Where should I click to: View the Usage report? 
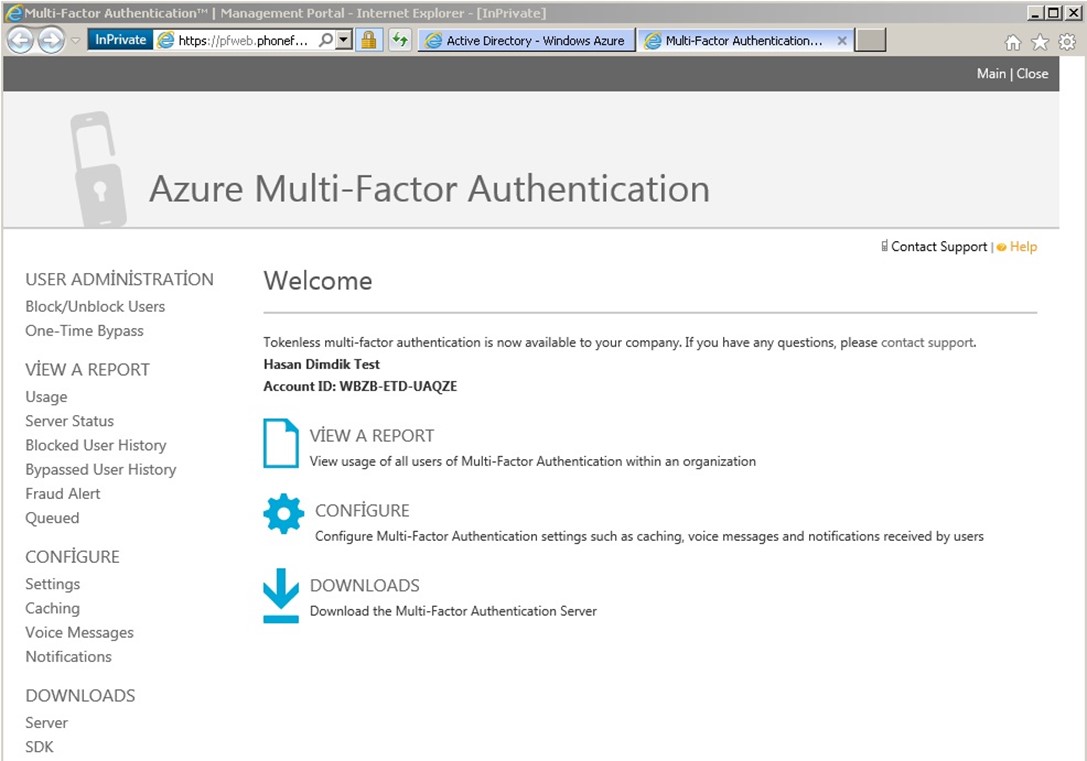pyautogui.click(x=46, y=396)
